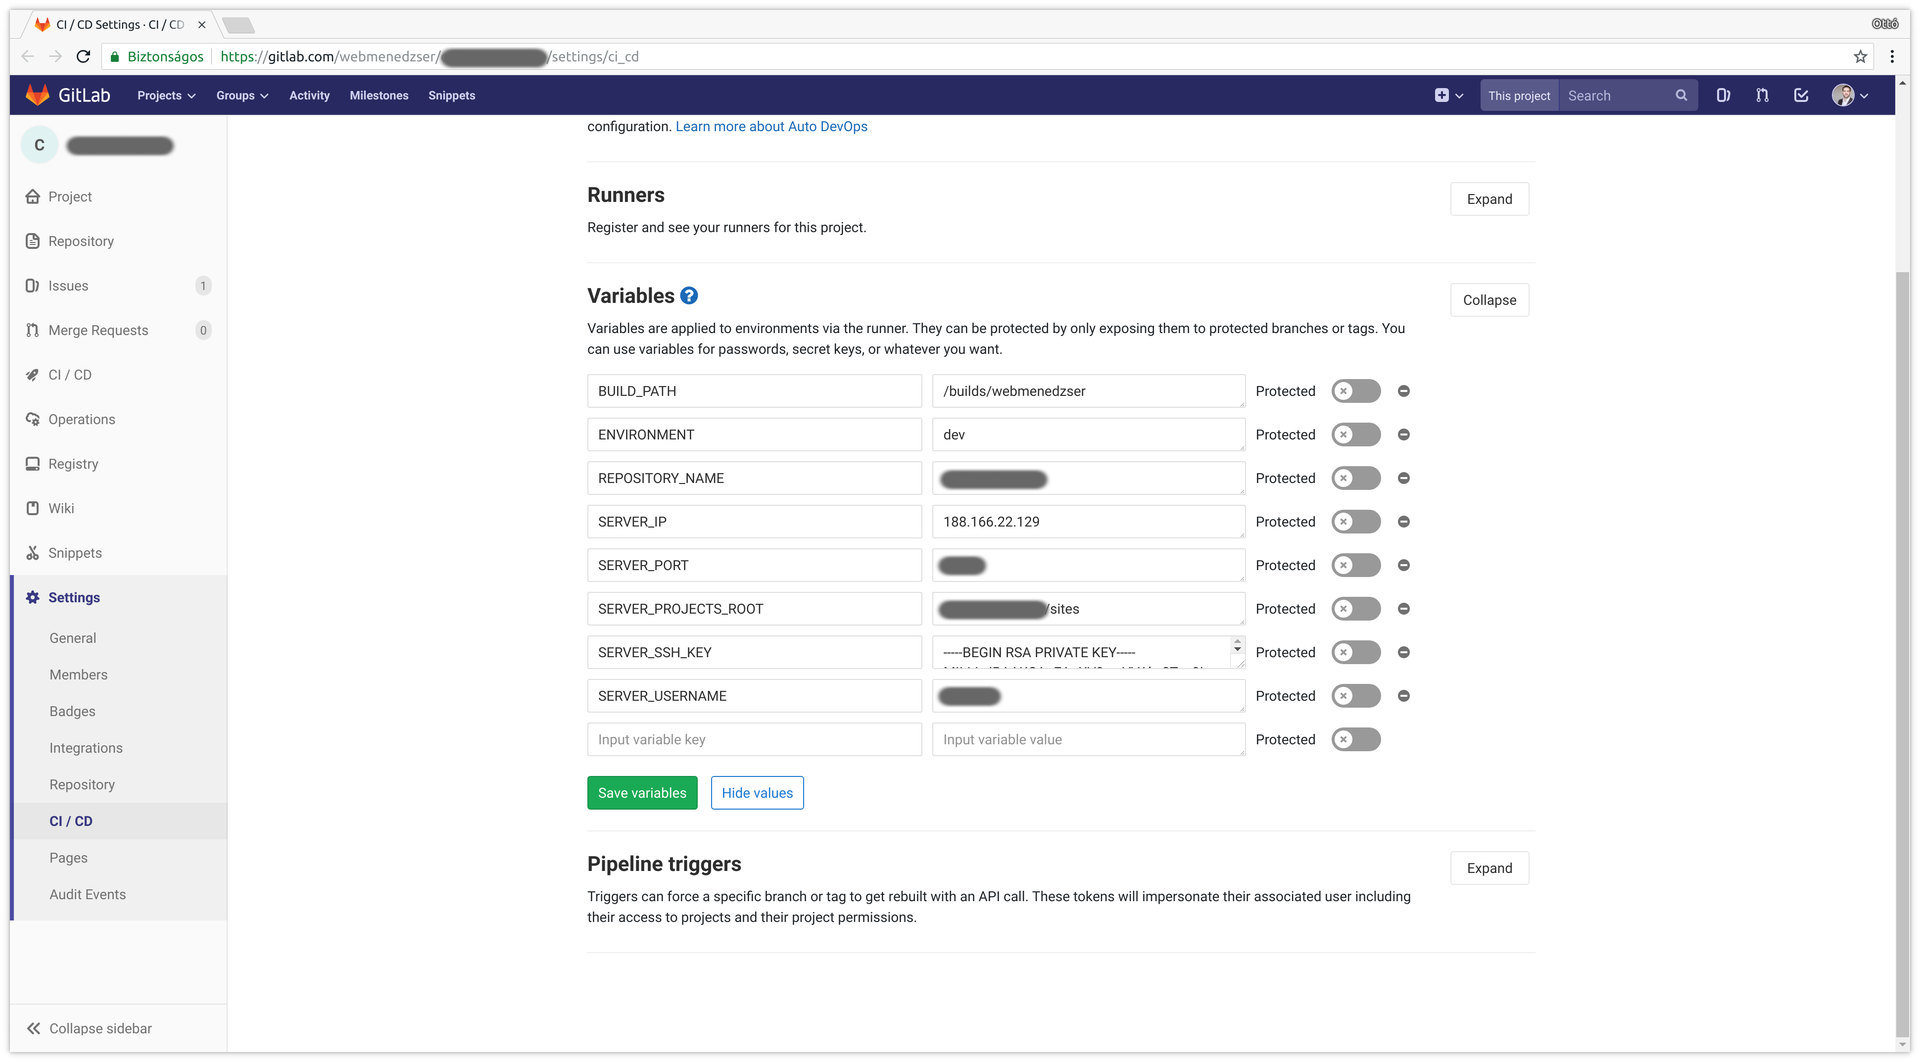Viewport: 1920px width, 1062px height.
Task: Toggle Protected for SERVER_IP
Action: pos(1356,522)
